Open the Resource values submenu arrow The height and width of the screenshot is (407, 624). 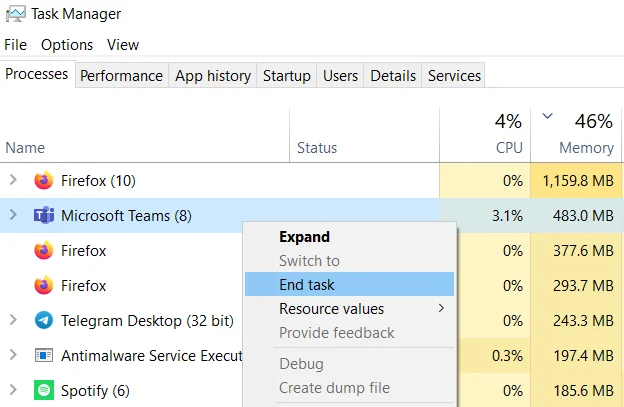[441, 308]
